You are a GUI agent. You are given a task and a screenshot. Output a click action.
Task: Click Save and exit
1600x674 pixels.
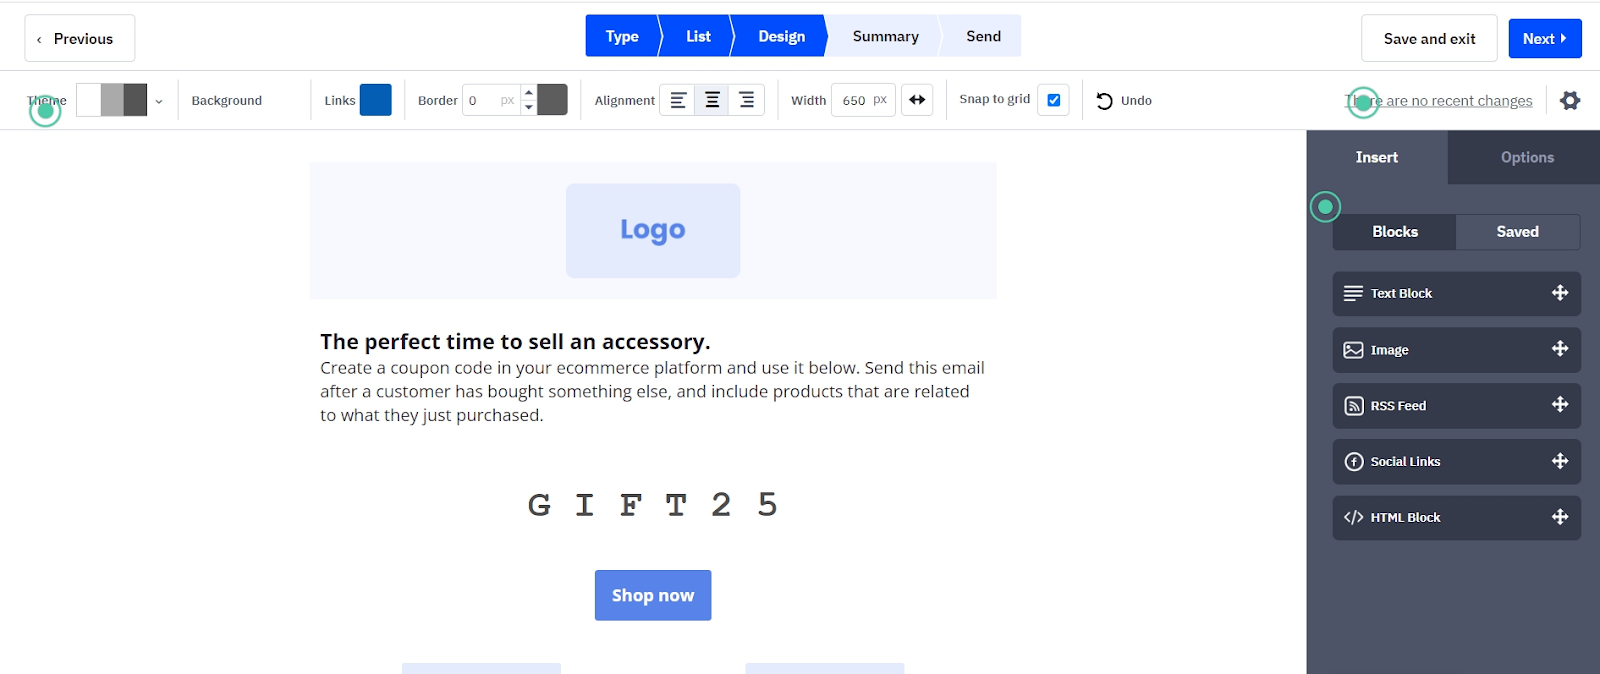click(x=1429, y=38)
